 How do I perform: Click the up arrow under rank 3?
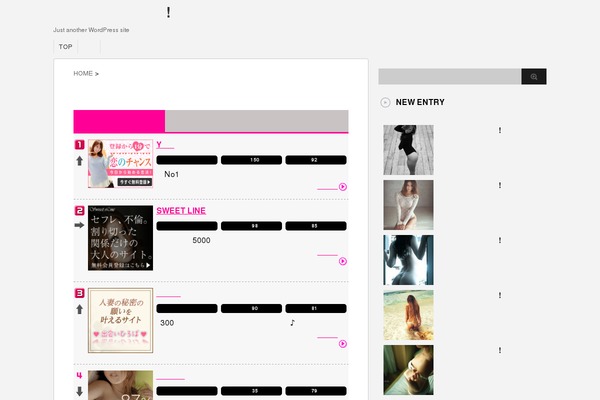[79, 309]
